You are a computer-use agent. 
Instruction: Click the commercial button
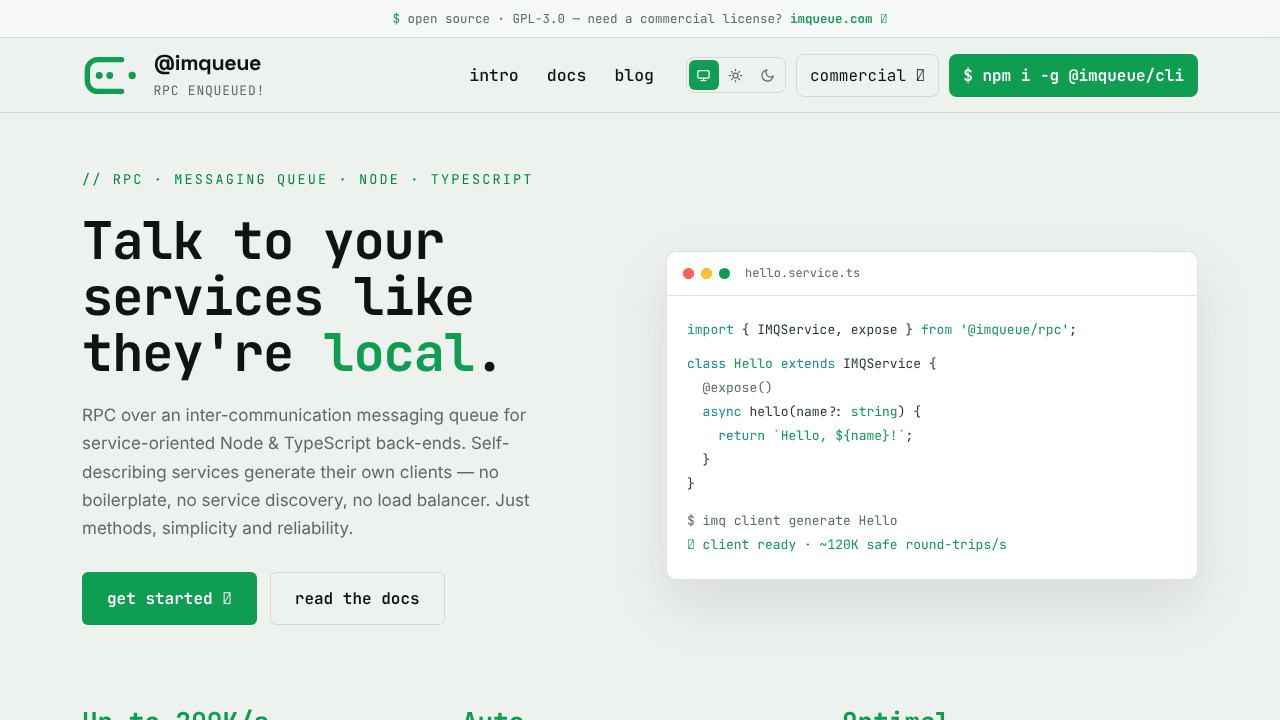[x=867, y=75]
